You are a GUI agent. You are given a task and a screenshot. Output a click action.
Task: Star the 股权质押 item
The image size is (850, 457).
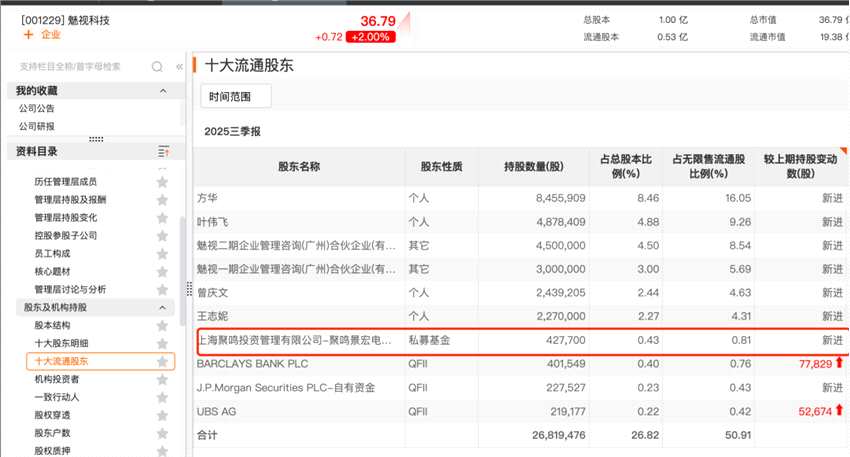click(x=162, y=450)
